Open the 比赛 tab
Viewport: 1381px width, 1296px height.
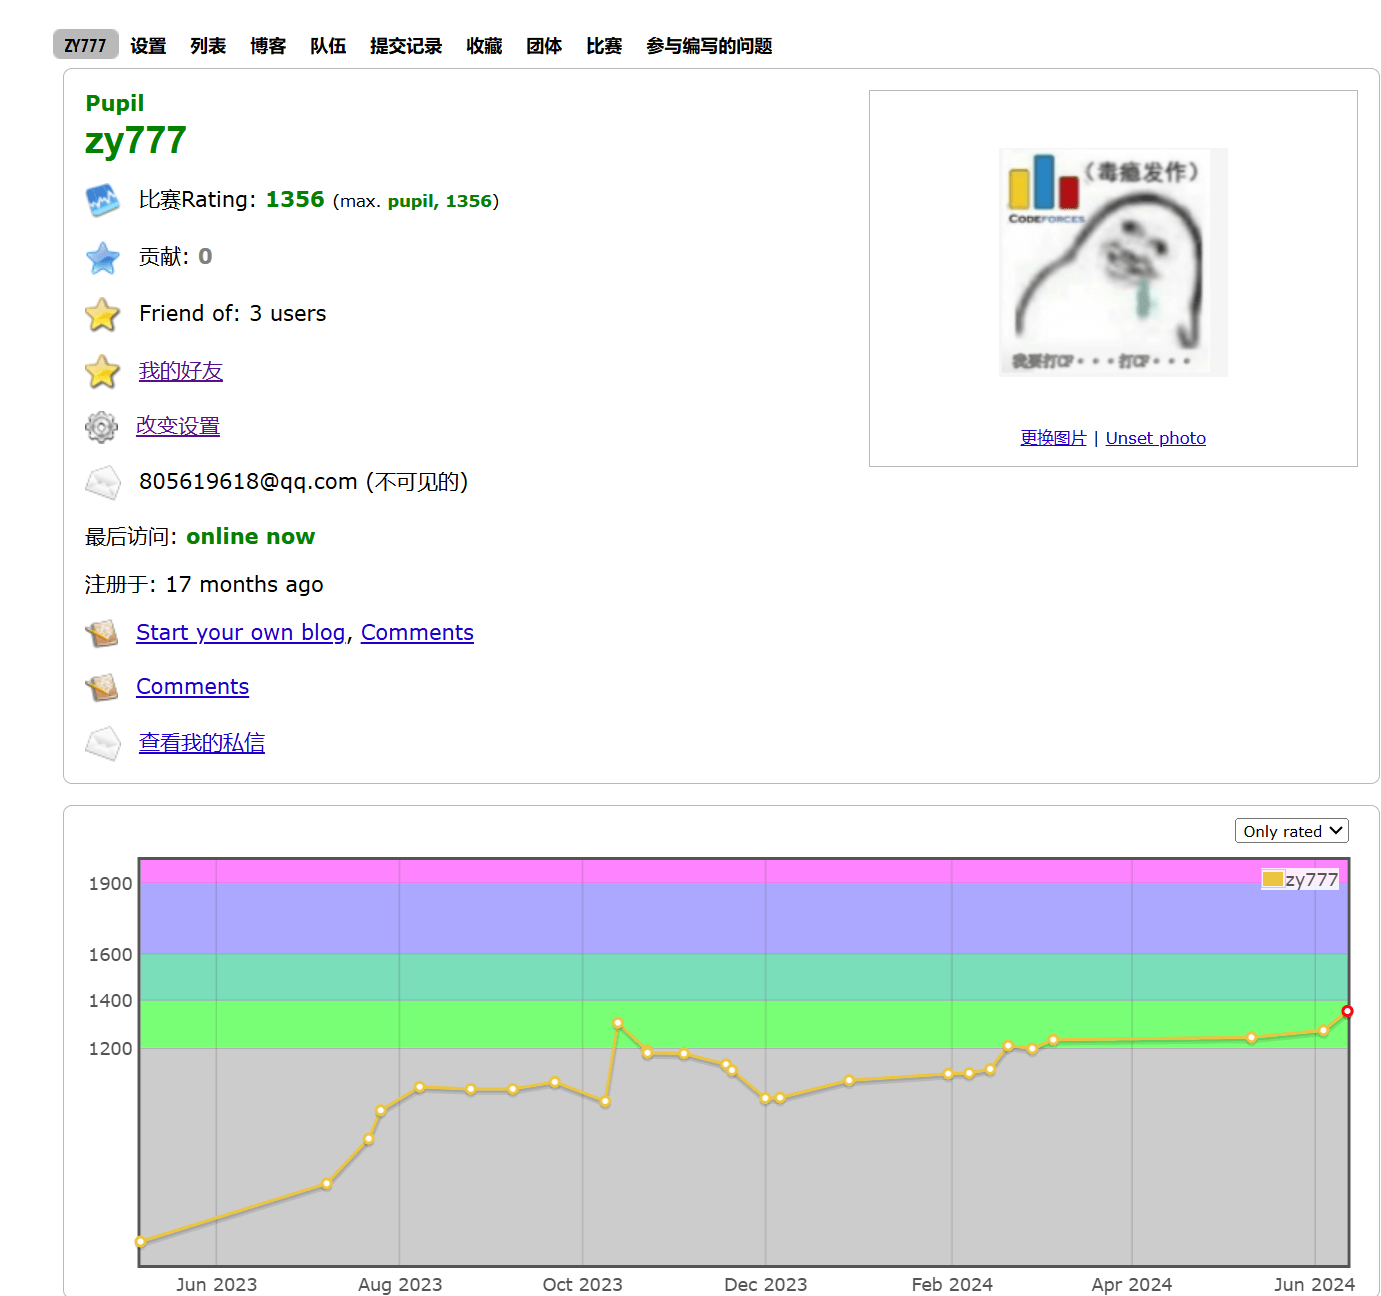(x=604, y=46)
